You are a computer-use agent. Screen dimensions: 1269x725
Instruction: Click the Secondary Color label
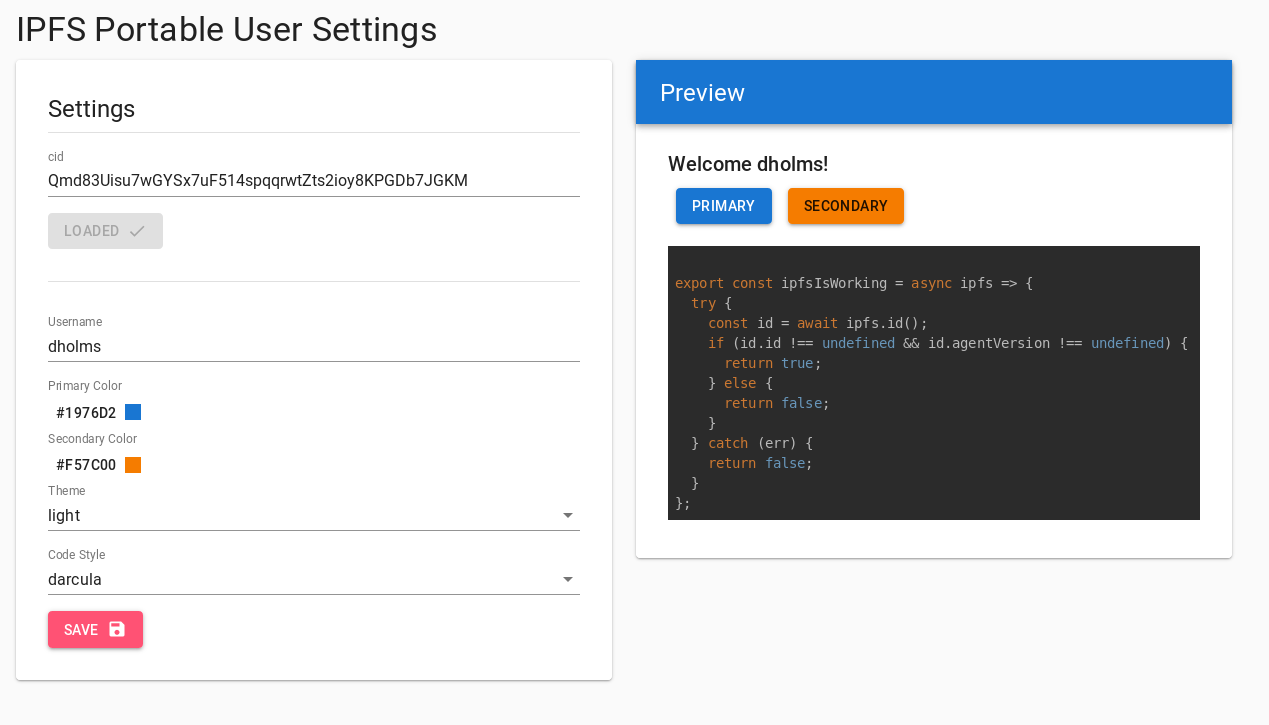coord(92,439)
